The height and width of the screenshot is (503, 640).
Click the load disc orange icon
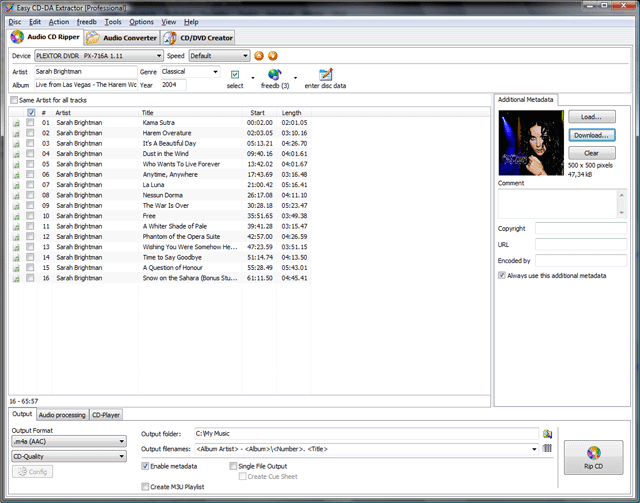(x=273, y=56)
